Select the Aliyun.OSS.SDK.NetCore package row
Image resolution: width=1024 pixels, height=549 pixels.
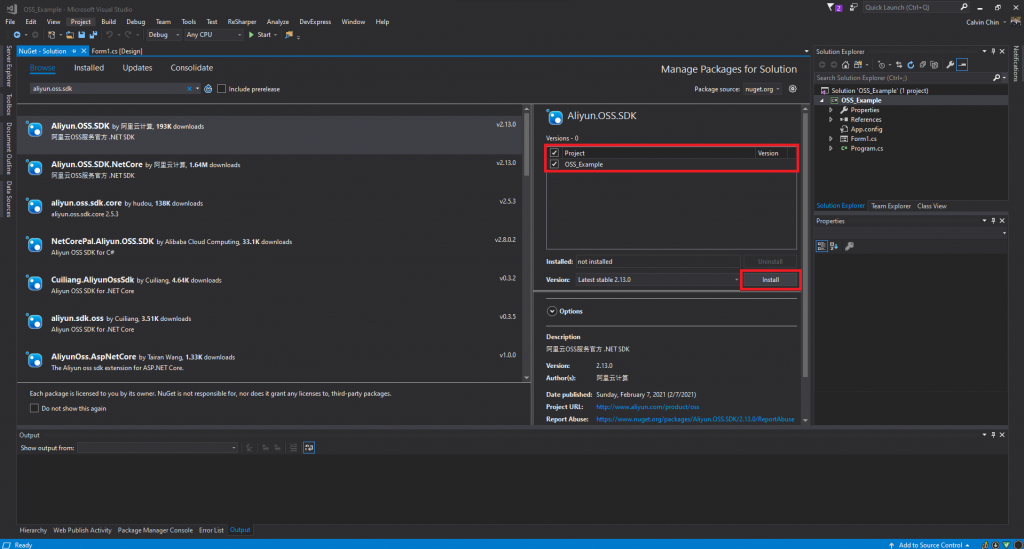point(271,170)
